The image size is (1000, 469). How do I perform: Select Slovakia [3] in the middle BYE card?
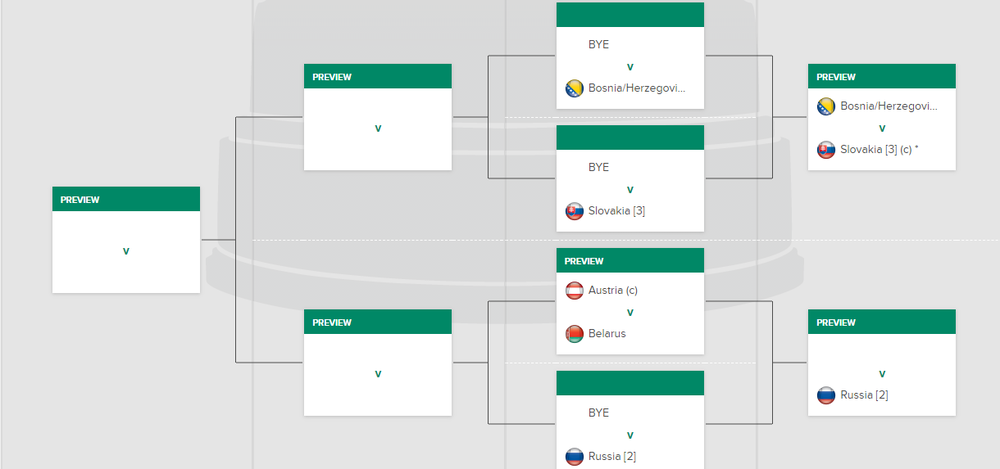click(617, 211)
